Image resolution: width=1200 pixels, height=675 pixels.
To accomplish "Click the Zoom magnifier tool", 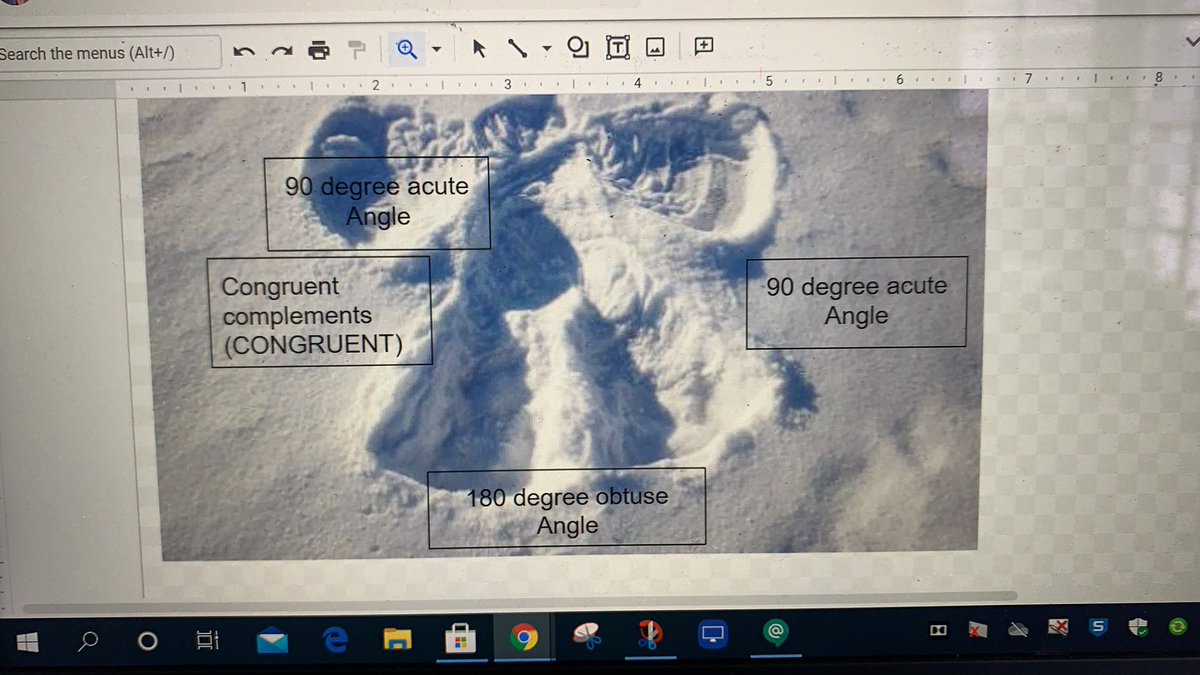I will click(x=407, y=48).
